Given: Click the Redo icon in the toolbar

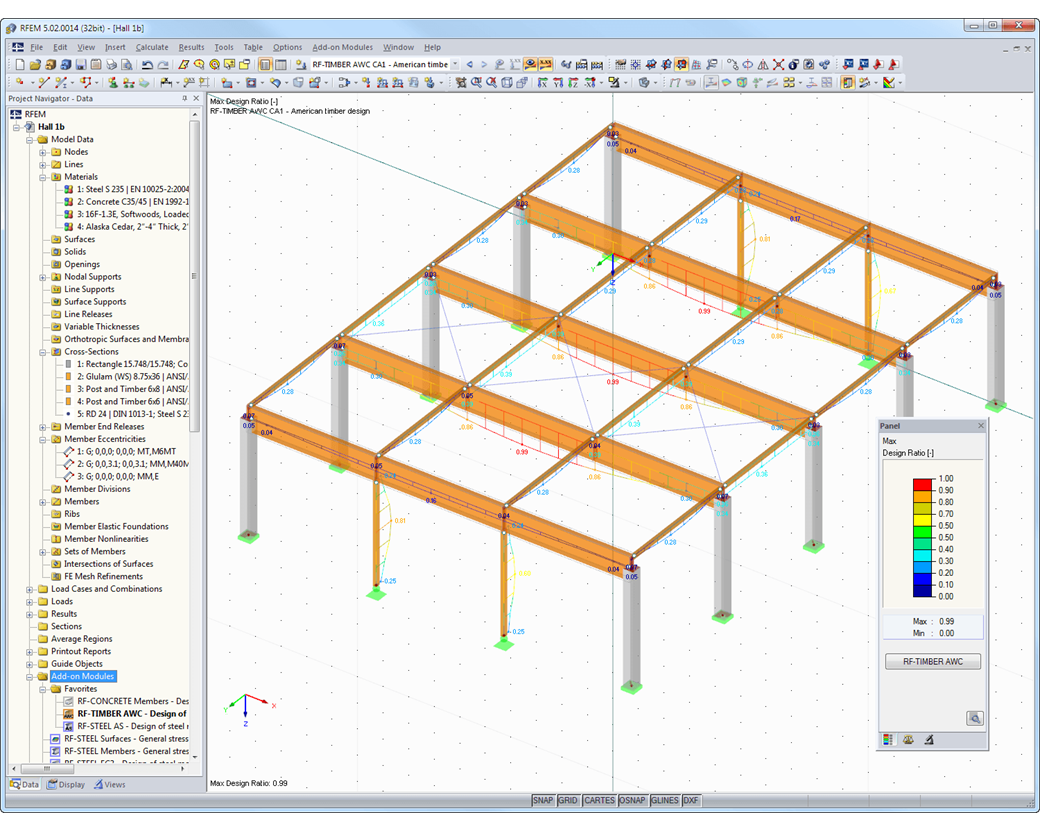Looking at the screenshot, I should [x=161, y=64].
